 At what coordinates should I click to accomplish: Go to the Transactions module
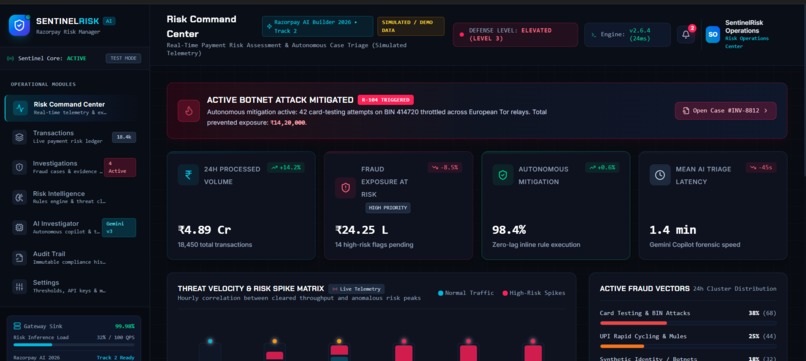[x=75, y=137]
